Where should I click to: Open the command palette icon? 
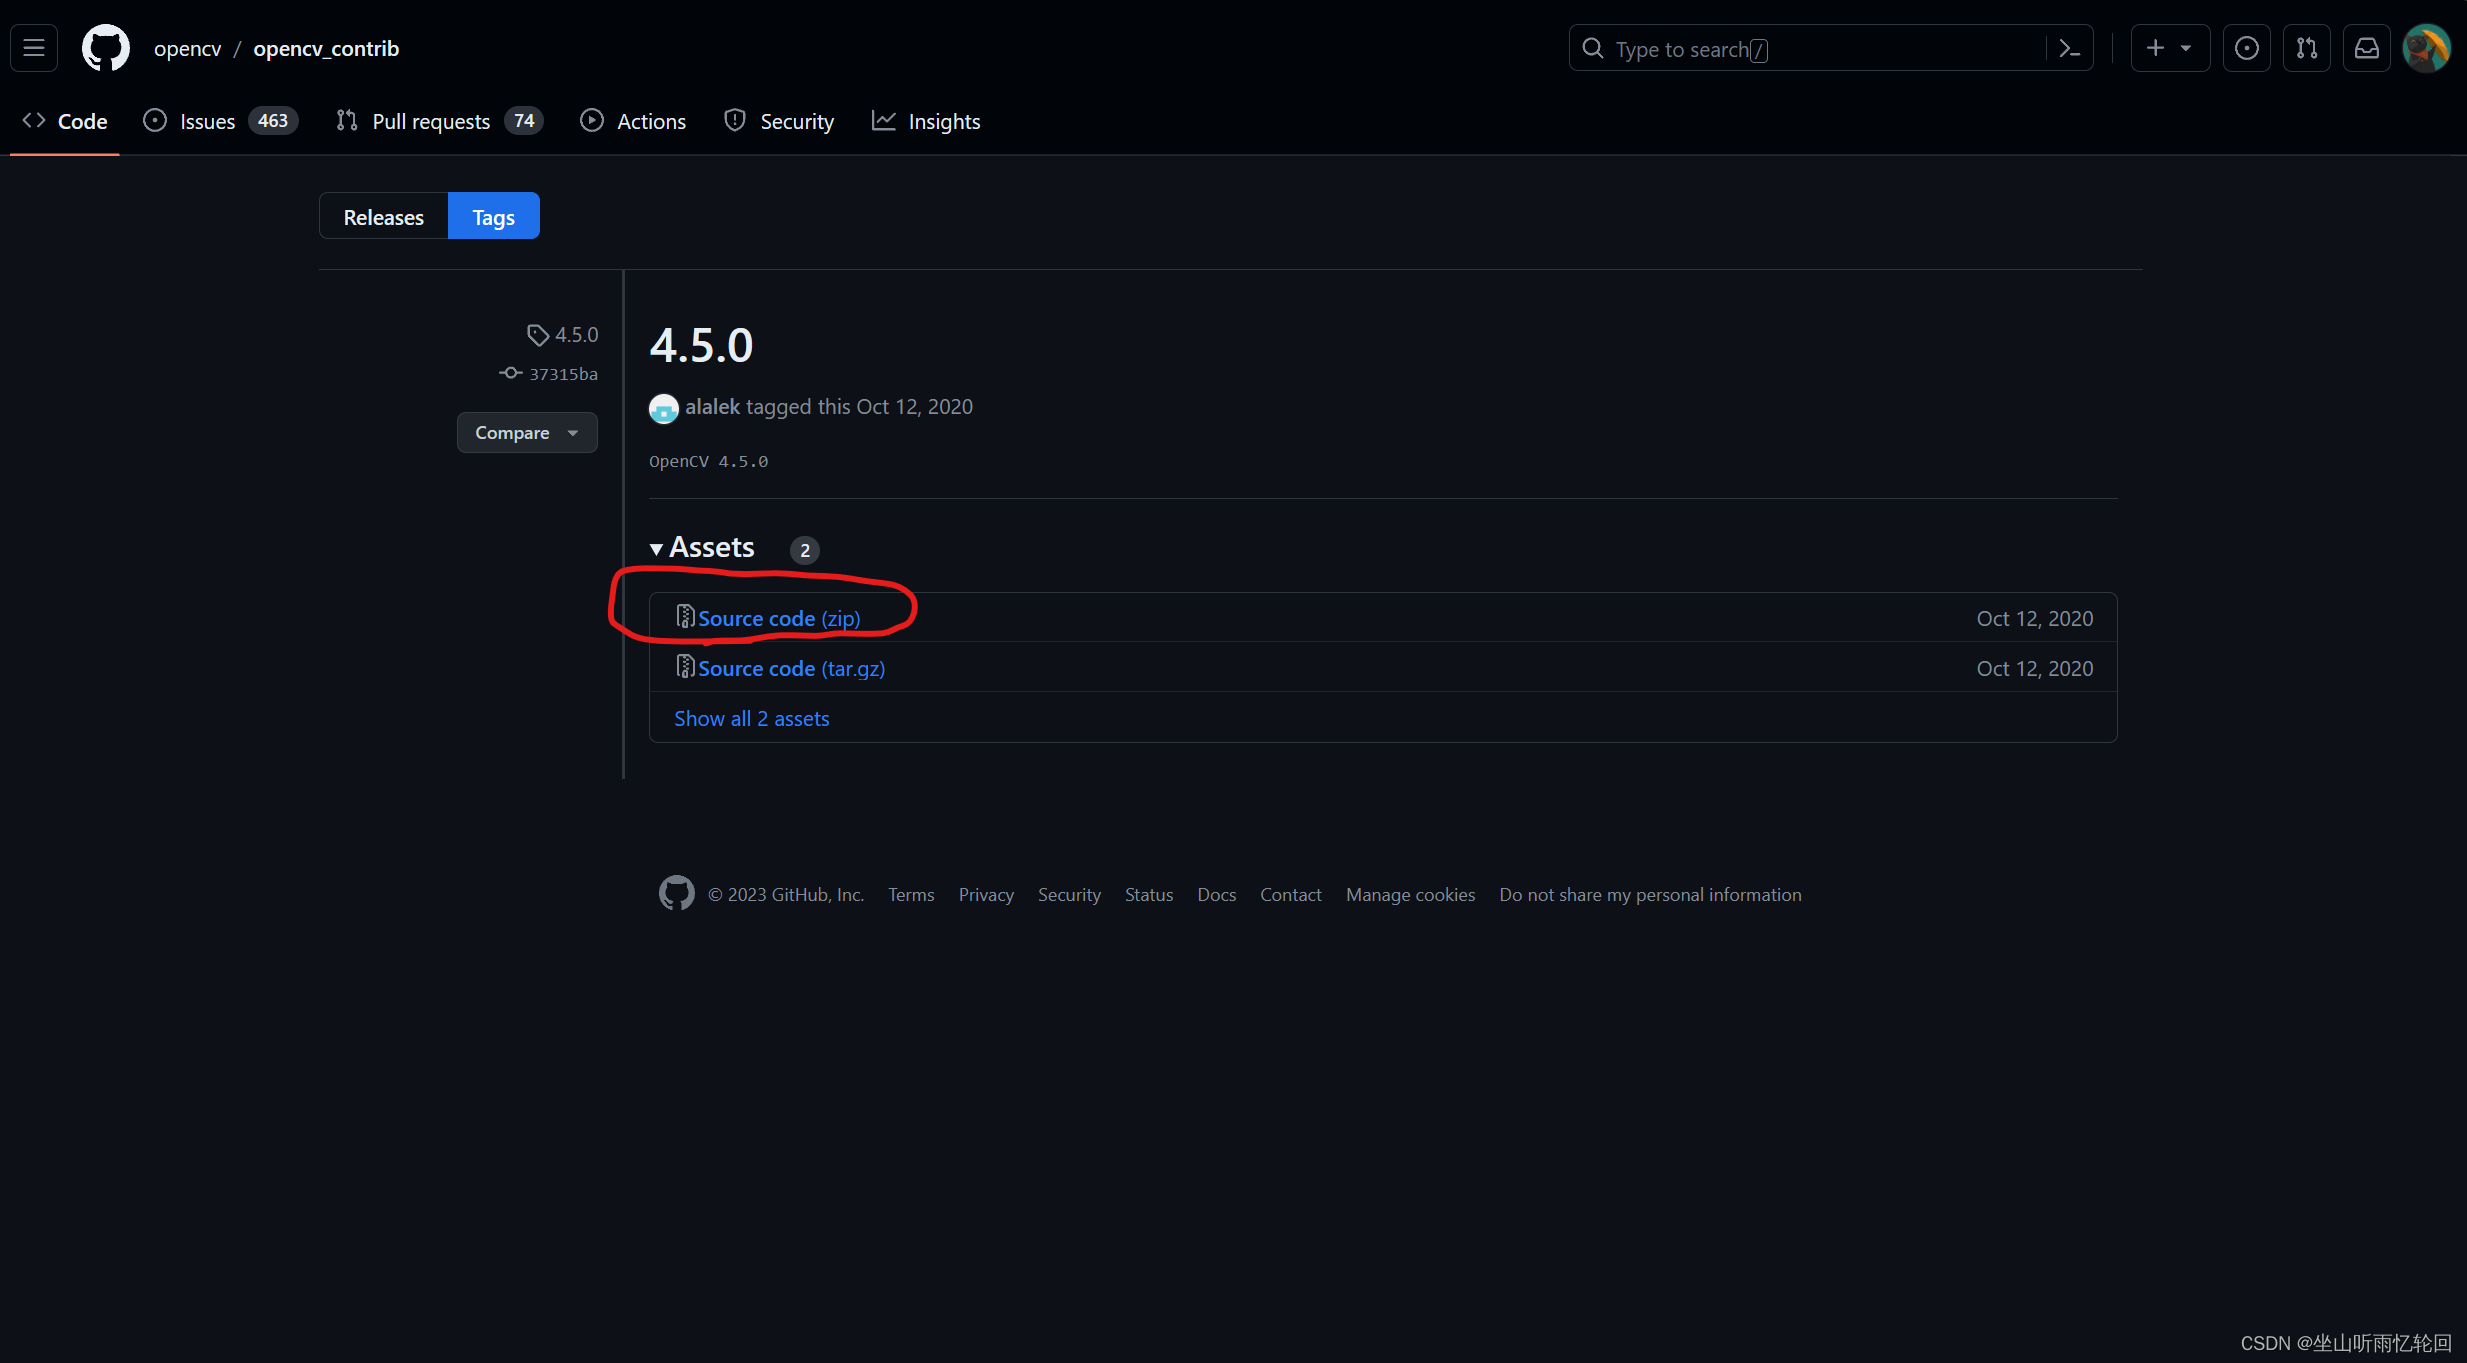[2069, 48]
